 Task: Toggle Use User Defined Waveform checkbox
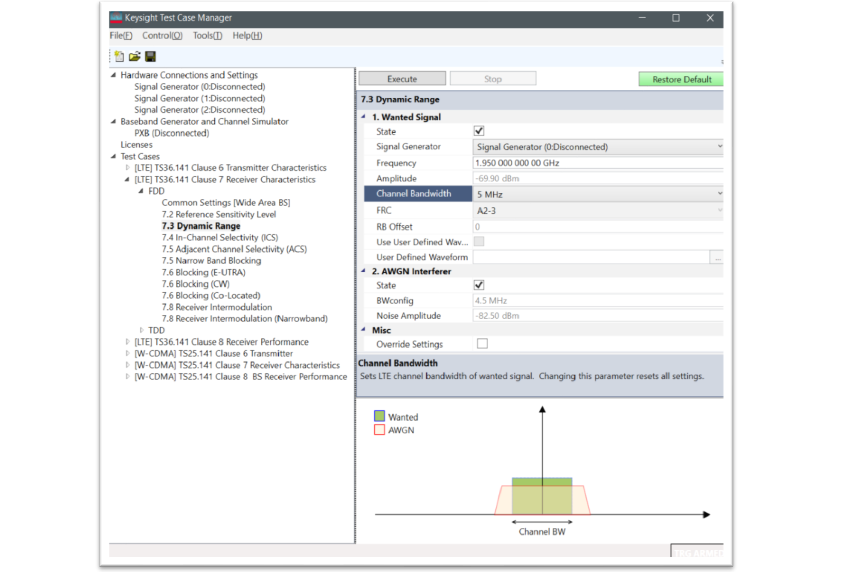(x=479, y=241)
